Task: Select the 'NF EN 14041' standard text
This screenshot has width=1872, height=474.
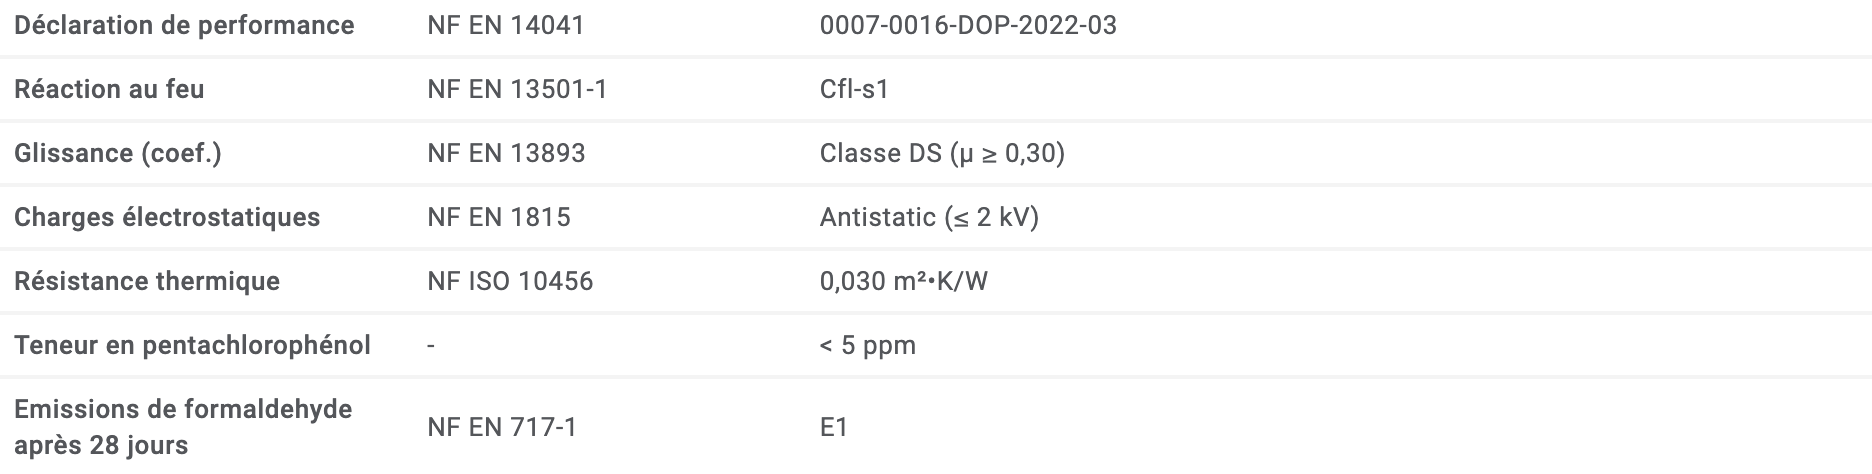Action: coord(505,25)
